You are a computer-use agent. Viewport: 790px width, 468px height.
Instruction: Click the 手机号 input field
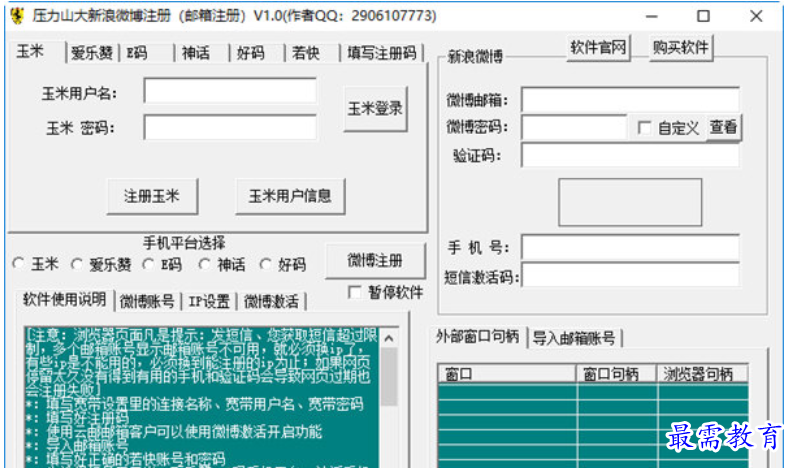630,247
